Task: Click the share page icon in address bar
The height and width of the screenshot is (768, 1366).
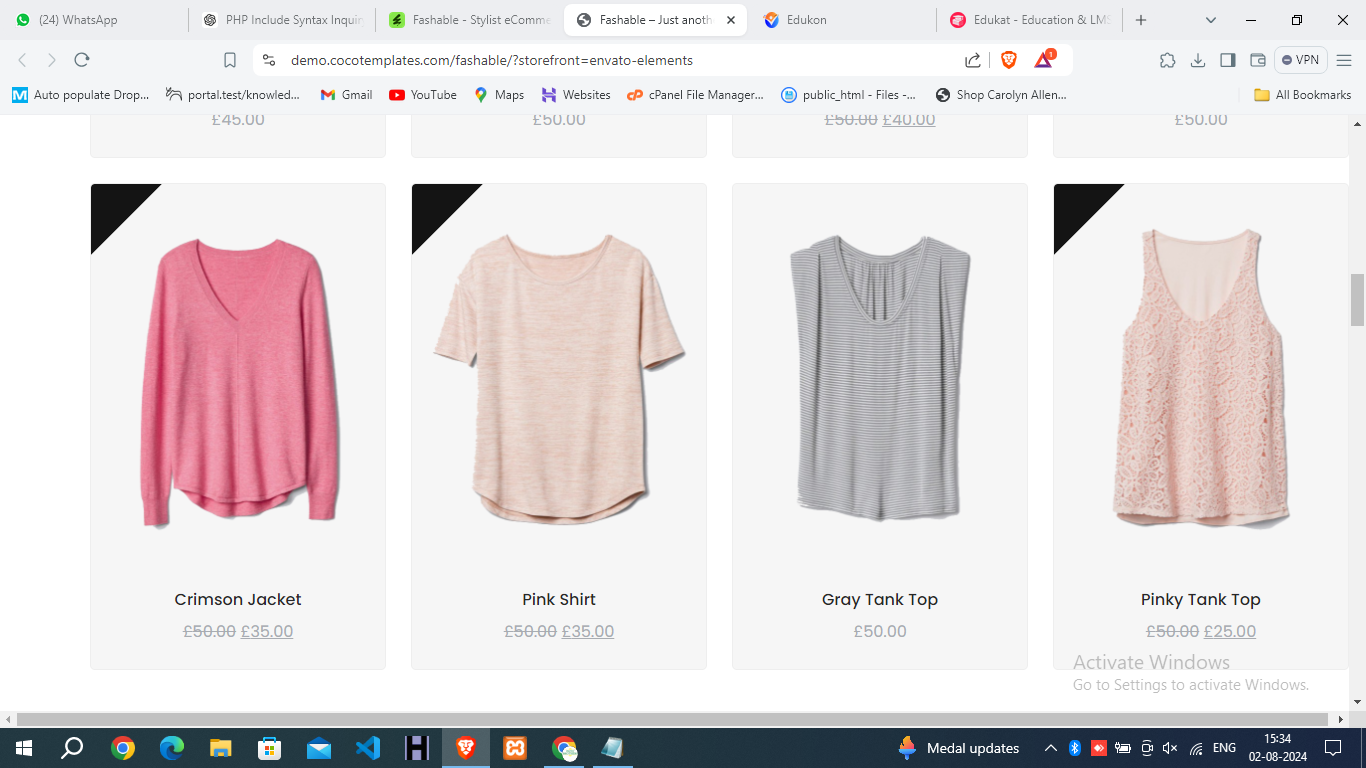Action: click(972, 60)
